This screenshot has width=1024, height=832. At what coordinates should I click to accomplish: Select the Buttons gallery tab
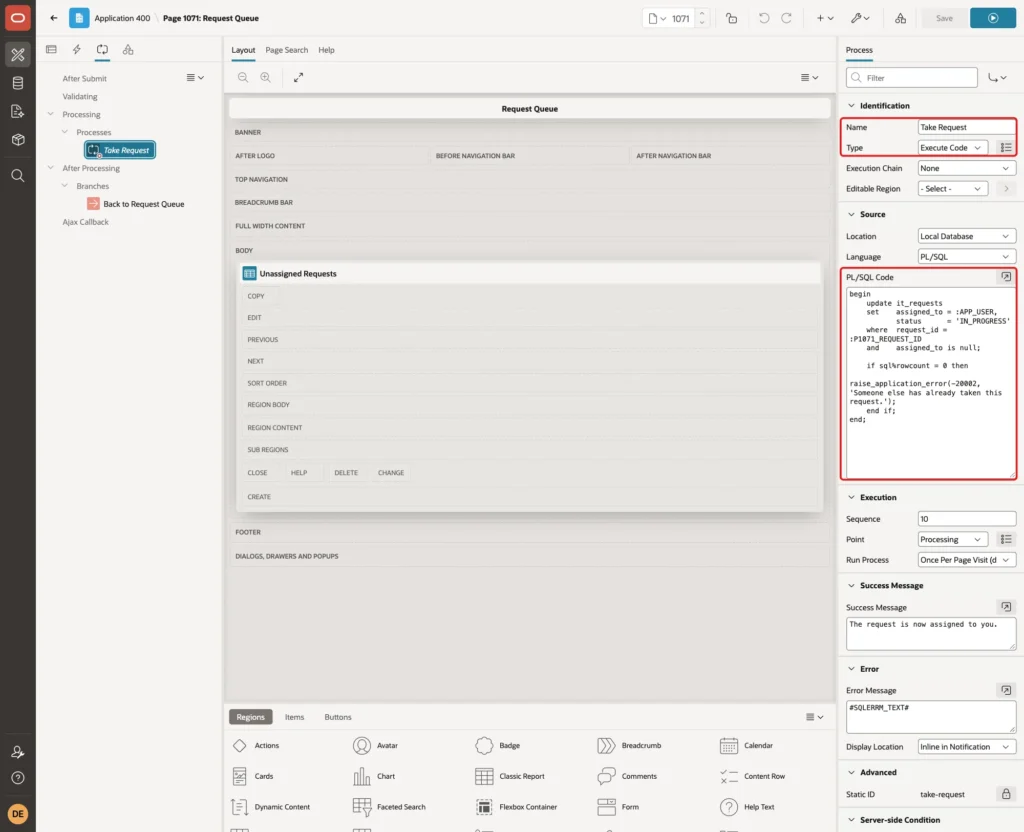click(x=338, y=717)
